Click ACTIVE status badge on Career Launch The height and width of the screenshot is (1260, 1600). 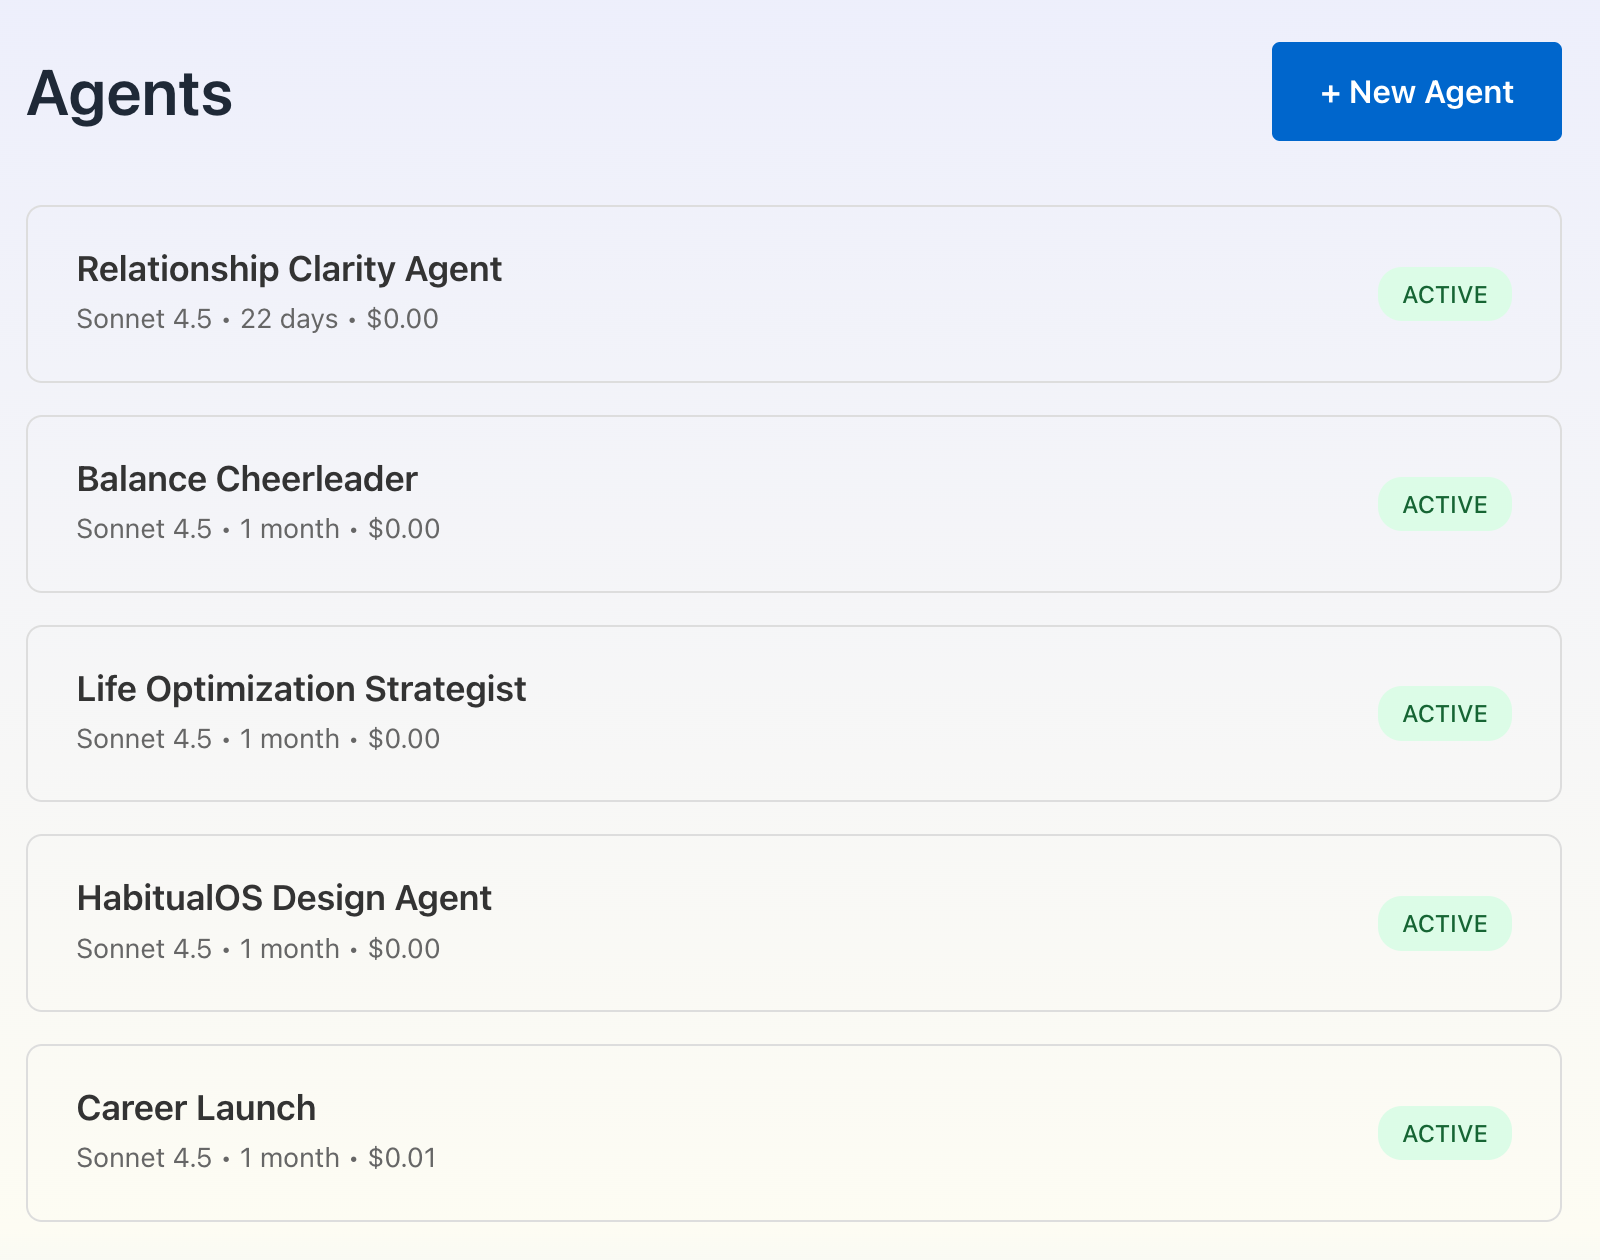click(x=1444, y=1134)
